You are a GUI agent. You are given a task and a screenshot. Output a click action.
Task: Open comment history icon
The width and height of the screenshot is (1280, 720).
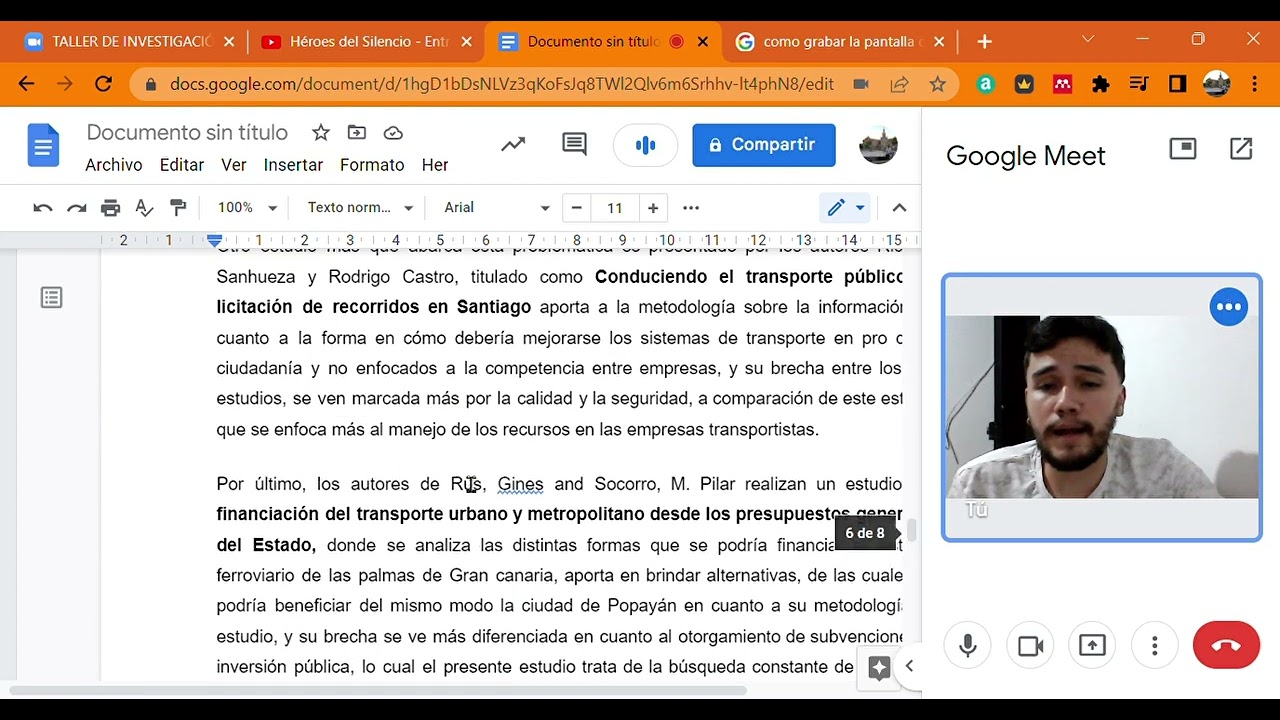pos(574,145)
